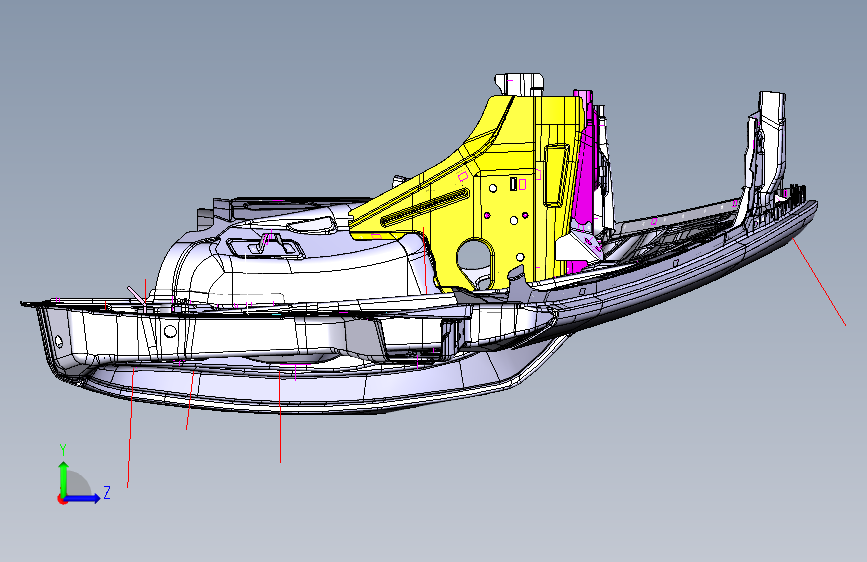Click the green Y axis arrow of the triad
The width and height of the screenshot is (867, 562).
pyautogui.click(x=63, y=478)
